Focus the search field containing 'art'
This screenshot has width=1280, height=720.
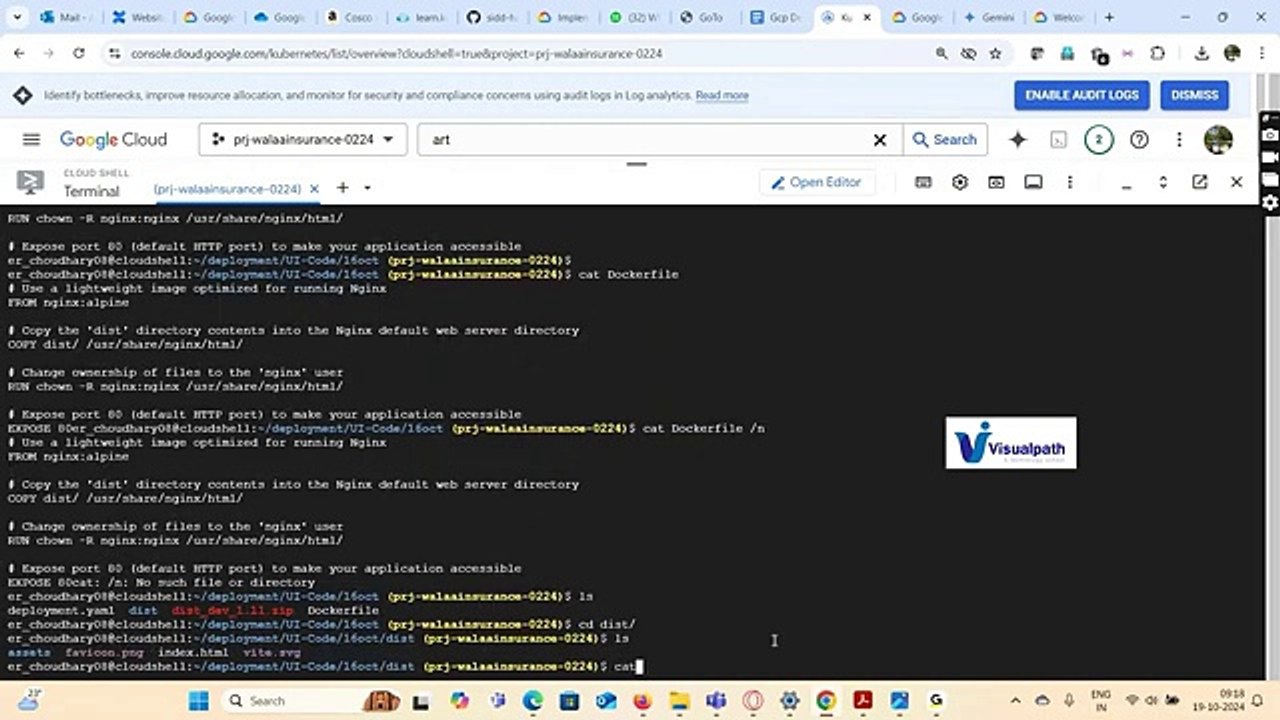pyautogui.click(x=646, y=140)
